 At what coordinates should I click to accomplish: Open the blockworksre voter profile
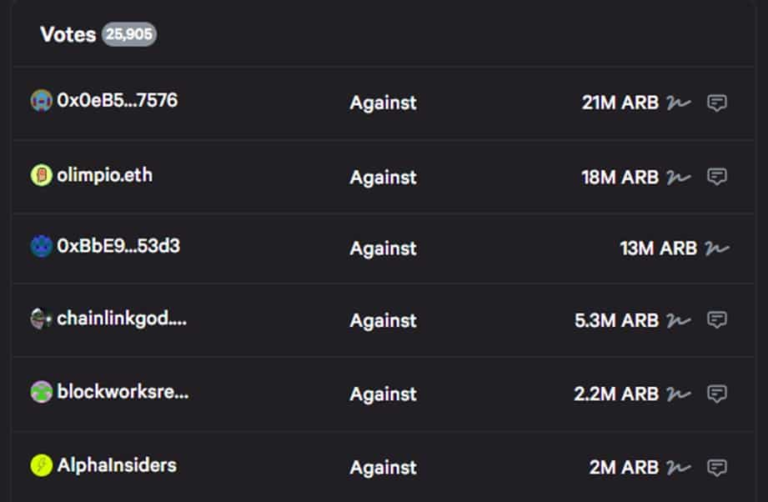pos(122,392)
